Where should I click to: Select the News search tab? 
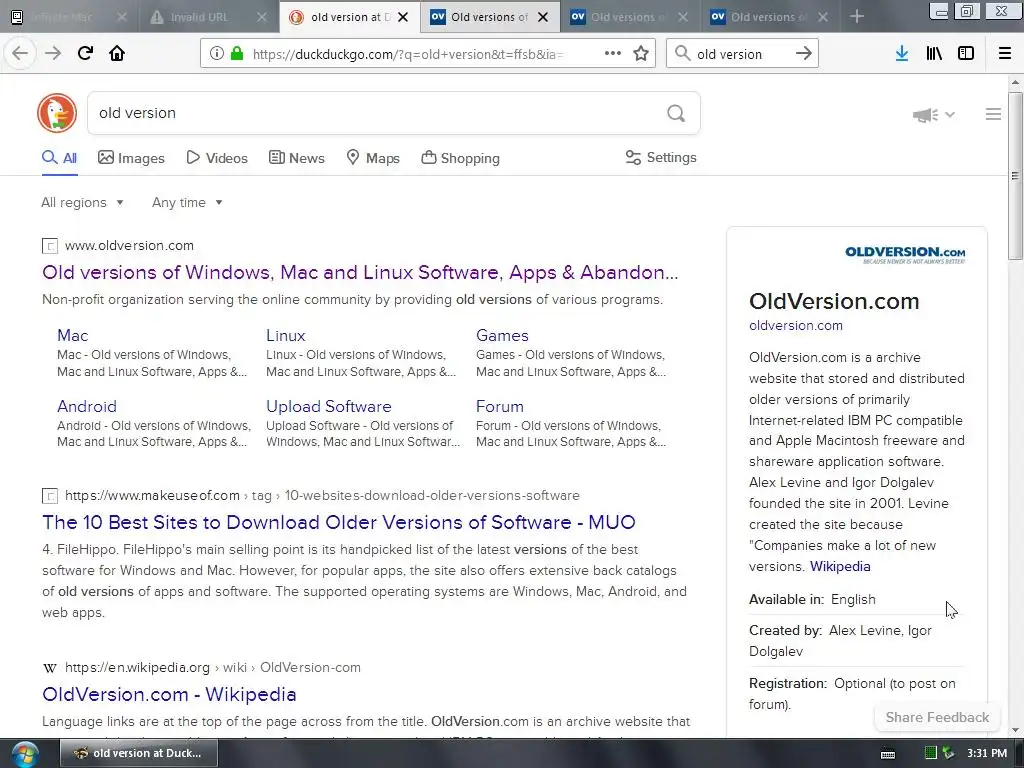pos(296,158)
